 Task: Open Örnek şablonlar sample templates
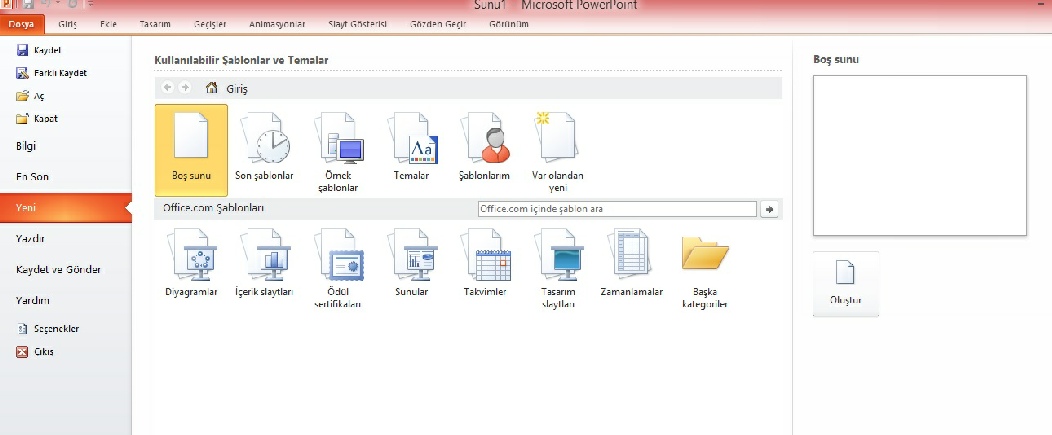pos(338,152)
